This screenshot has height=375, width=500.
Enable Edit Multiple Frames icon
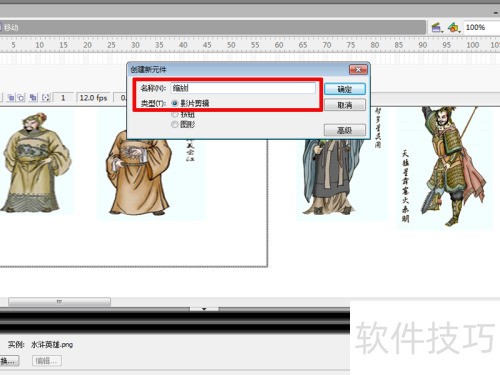click(x=33, y=98)
